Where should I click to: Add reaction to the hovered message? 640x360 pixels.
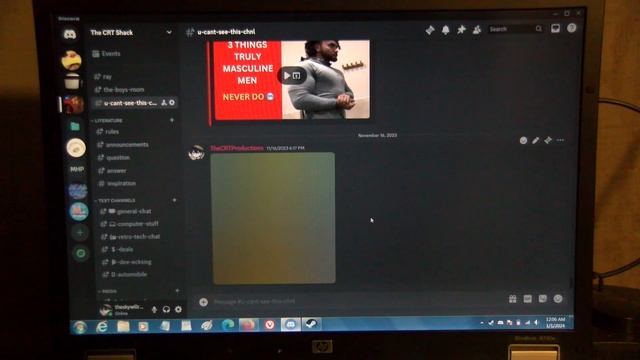pos(523,140)
